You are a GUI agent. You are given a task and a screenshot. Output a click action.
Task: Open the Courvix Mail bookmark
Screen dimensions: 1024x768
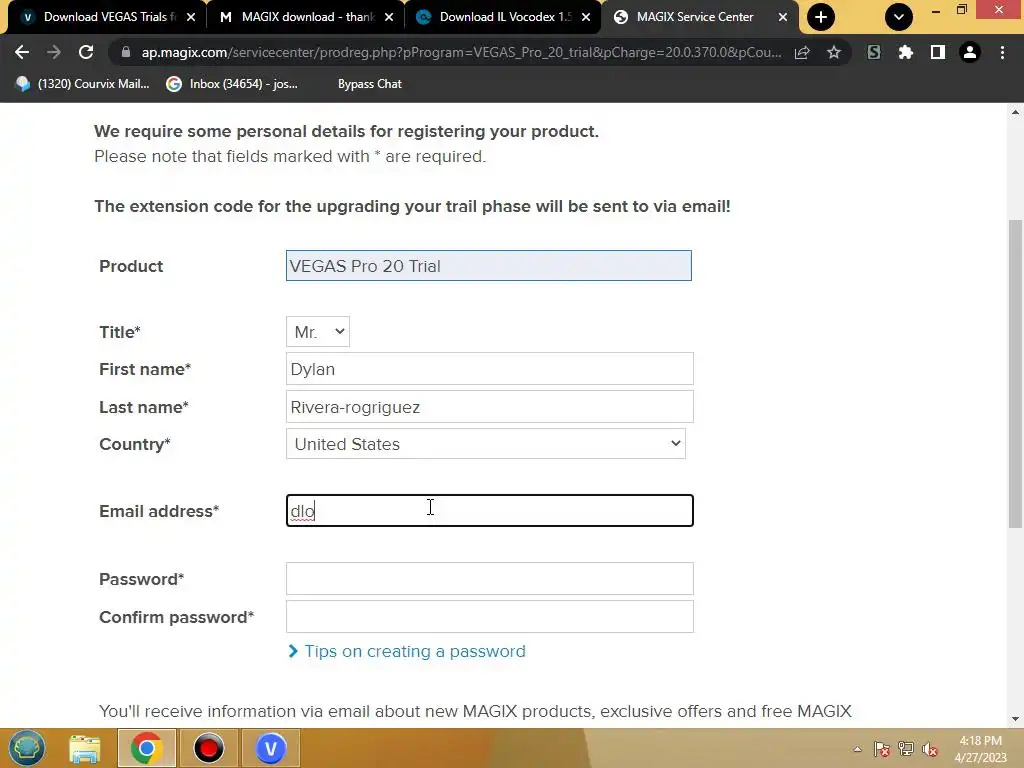82,84
